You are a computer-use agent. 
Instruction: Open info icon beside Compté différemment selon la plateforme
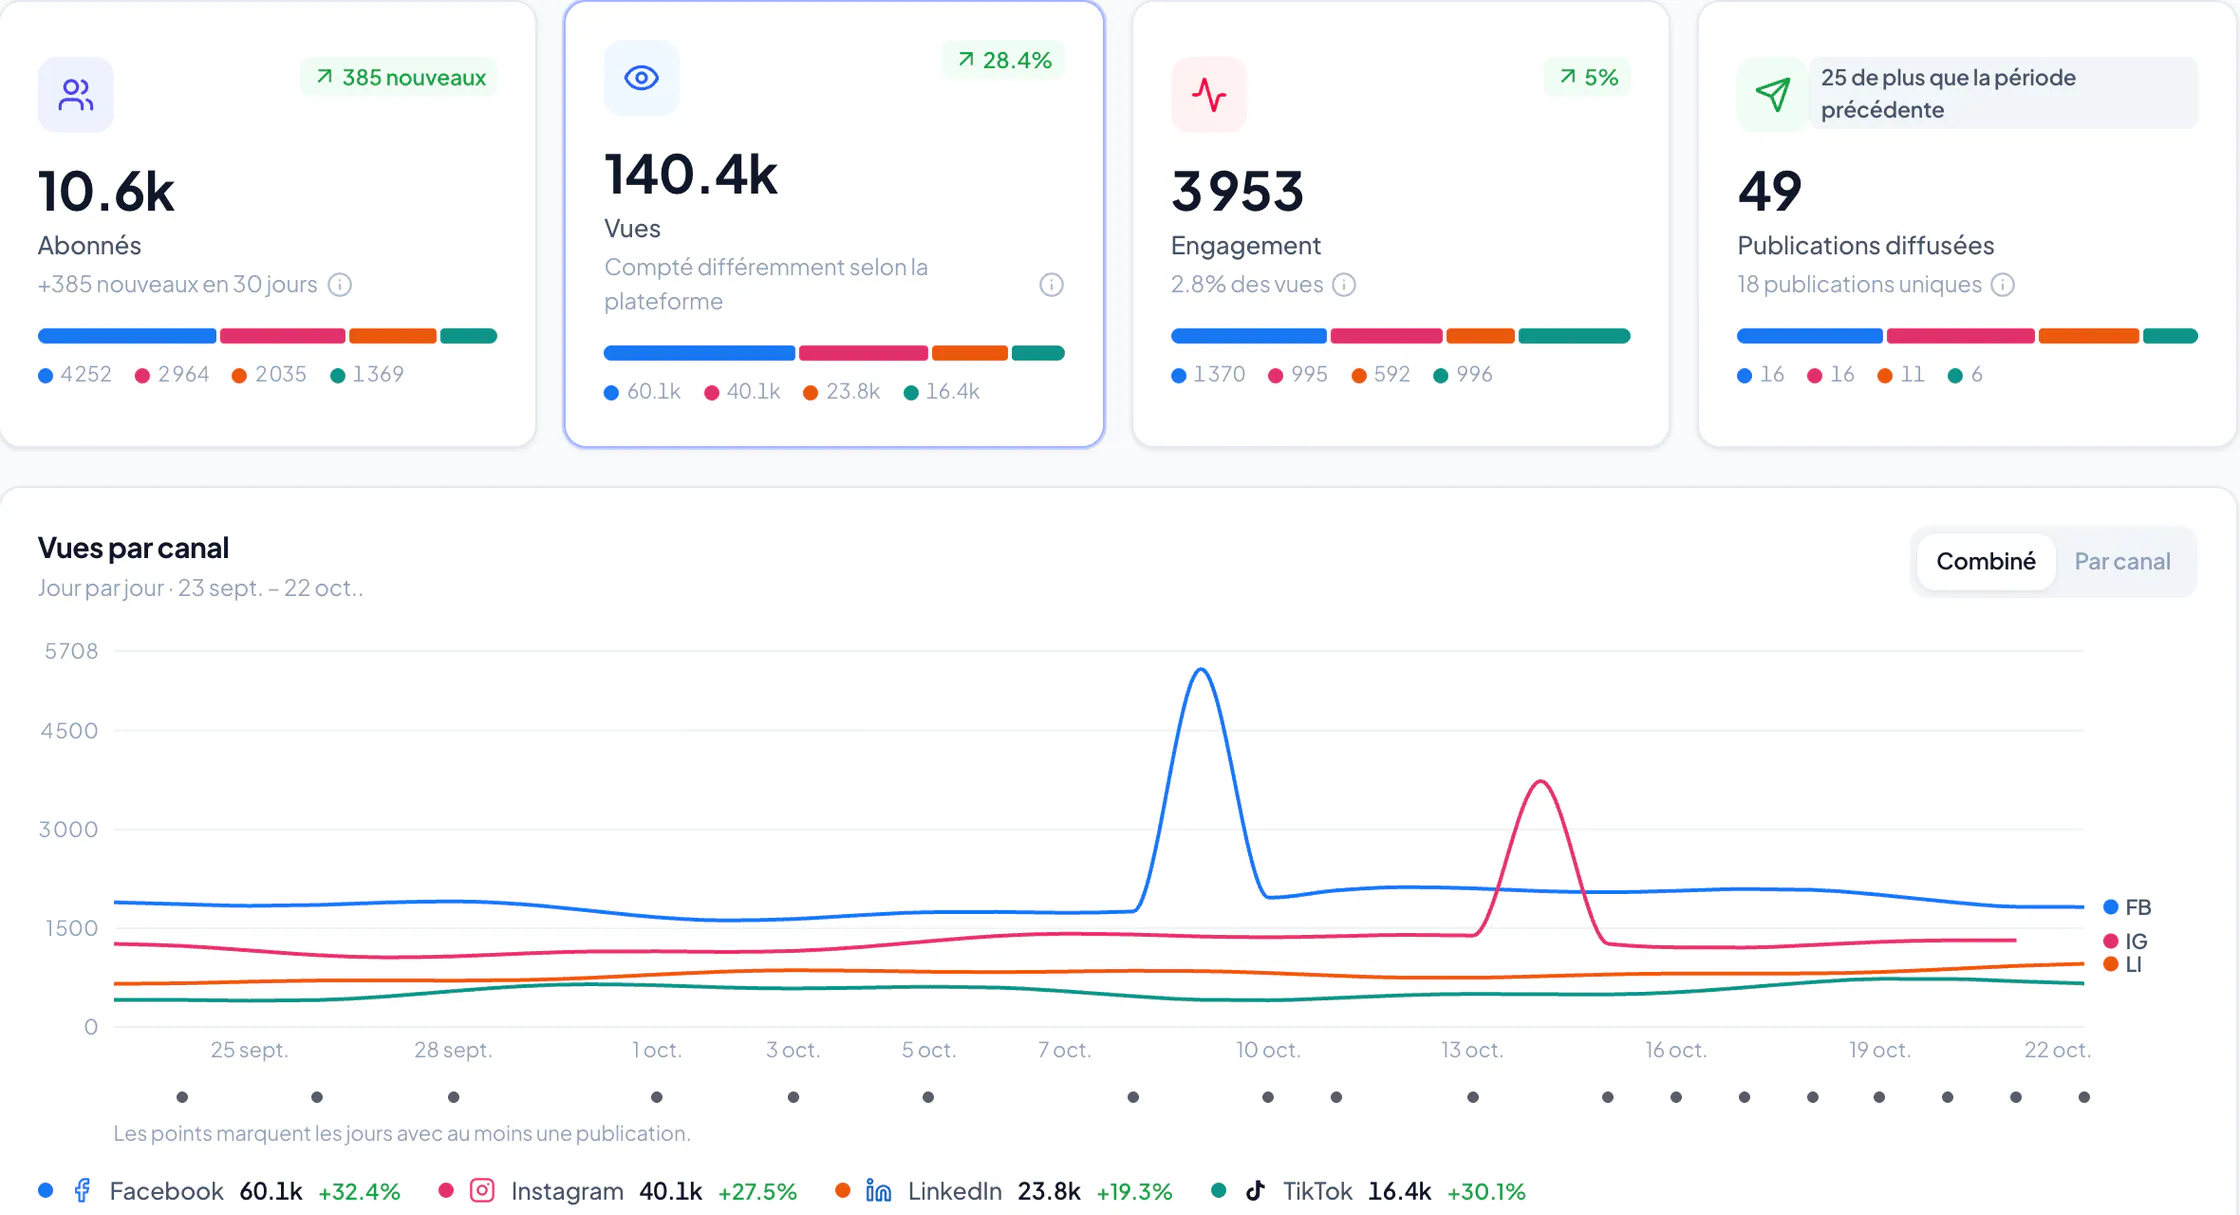[x=1051, y=285]
